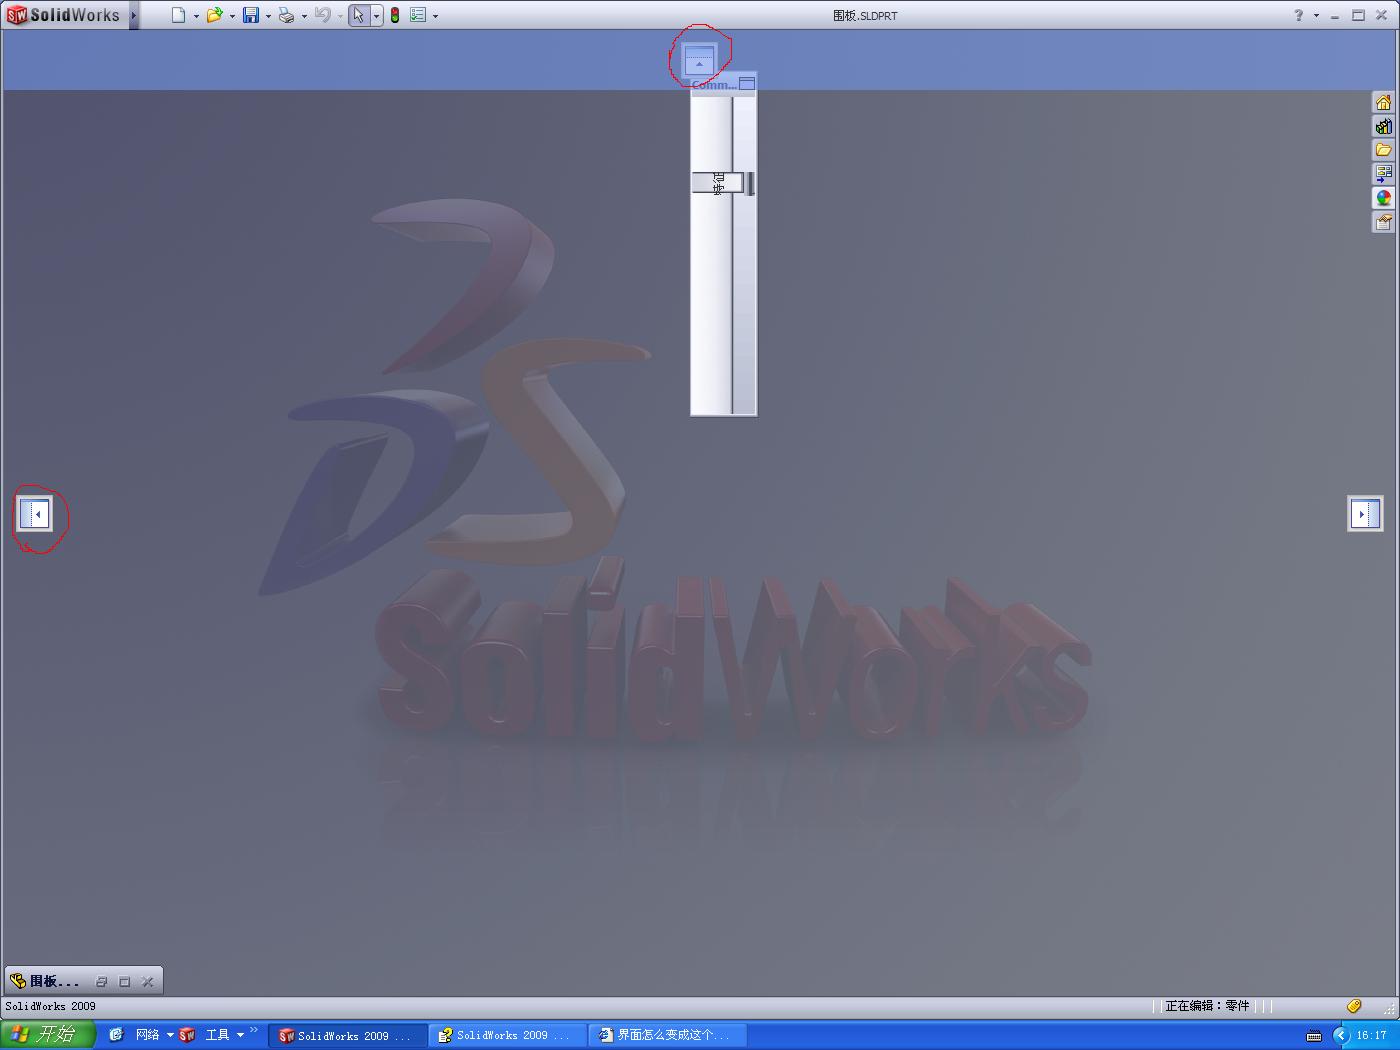1400x1050 pixels.
Task: Click the SolidWorks 2009 status bar text
Action: click(50, 1006)
